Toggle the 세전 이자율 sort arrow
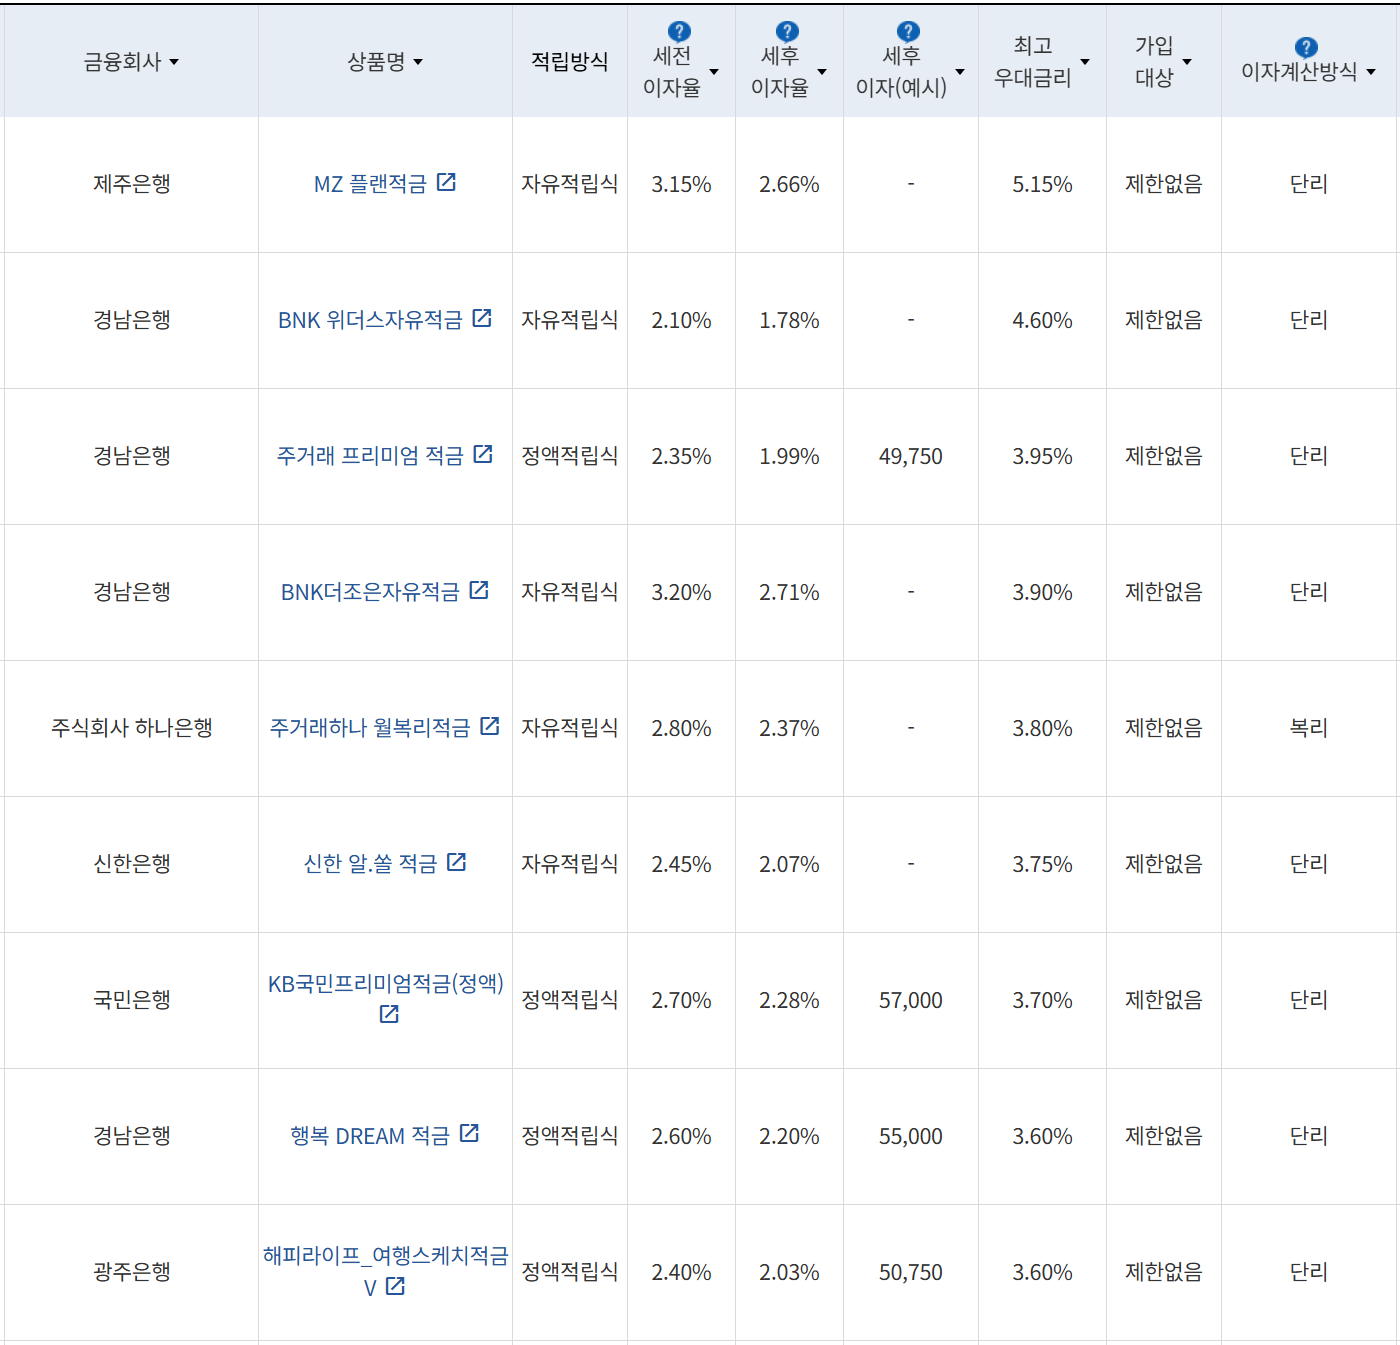Image resolution: width=1400 pixels, height=1345 pixels. point(714,72)
